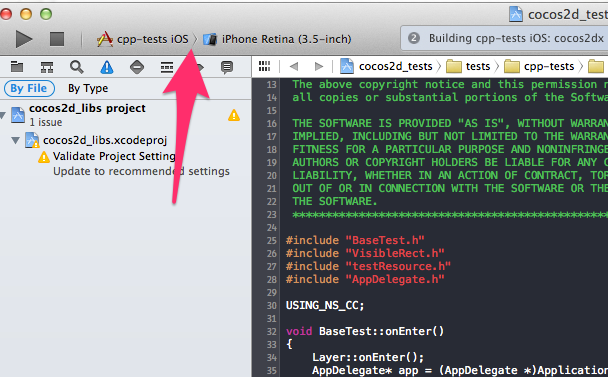This screenshot has height=377, width=608.
Task: Click line number 32 in the gutter
Action: [x=272, y=332]
